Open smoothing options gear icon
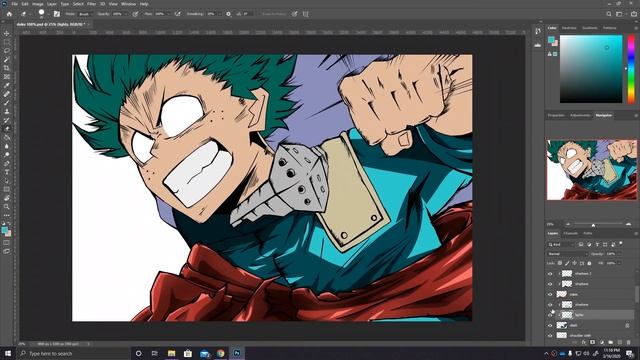Image resolution: width=640 pixels, height=360 pixels. pos(228,14)
